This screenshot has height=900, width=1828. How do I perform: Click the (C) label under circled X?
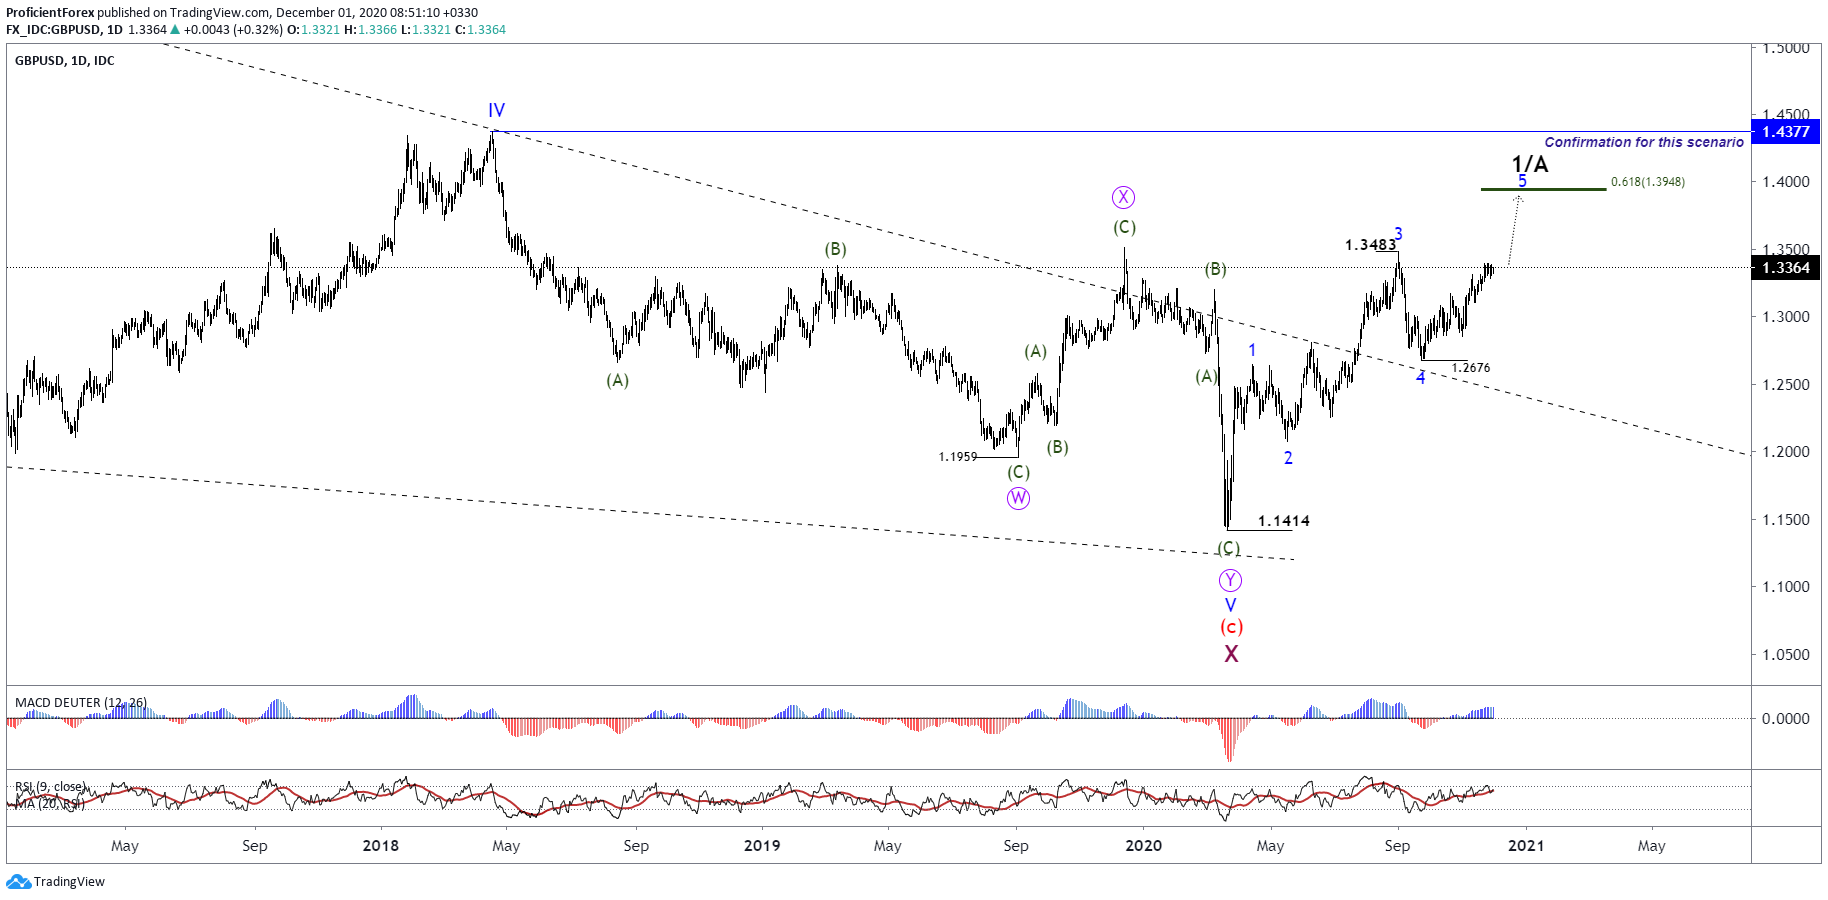(1125, 227)
